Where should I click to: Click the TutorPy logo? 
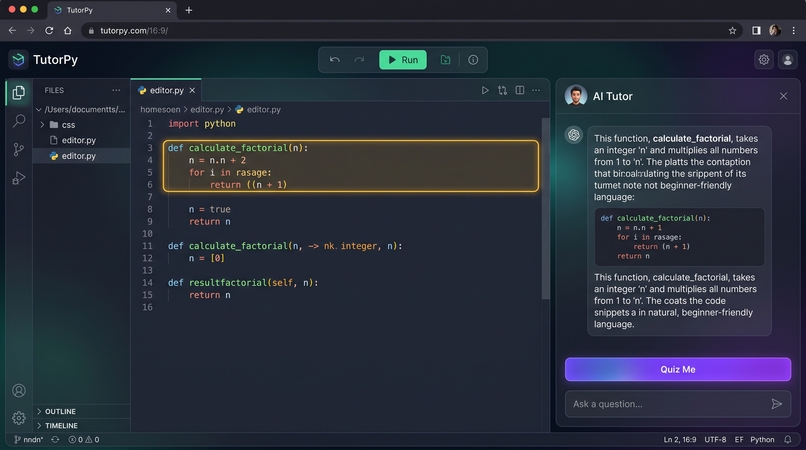19,60
